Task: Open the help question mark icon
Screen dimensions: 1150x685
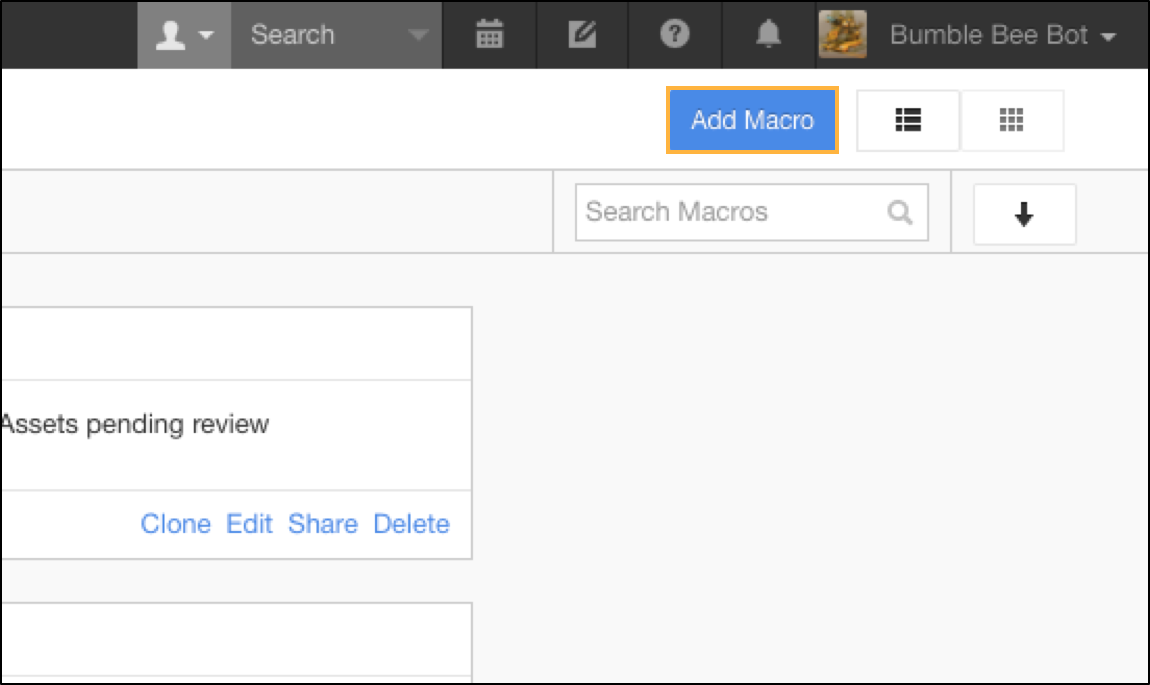Action: point(675,34)
